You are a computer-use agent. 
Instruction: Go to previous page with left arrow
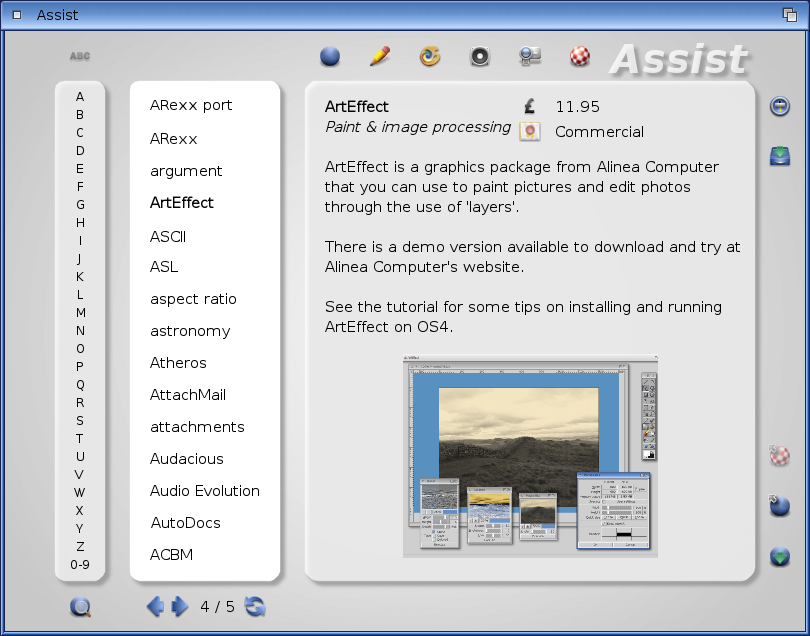155,607
